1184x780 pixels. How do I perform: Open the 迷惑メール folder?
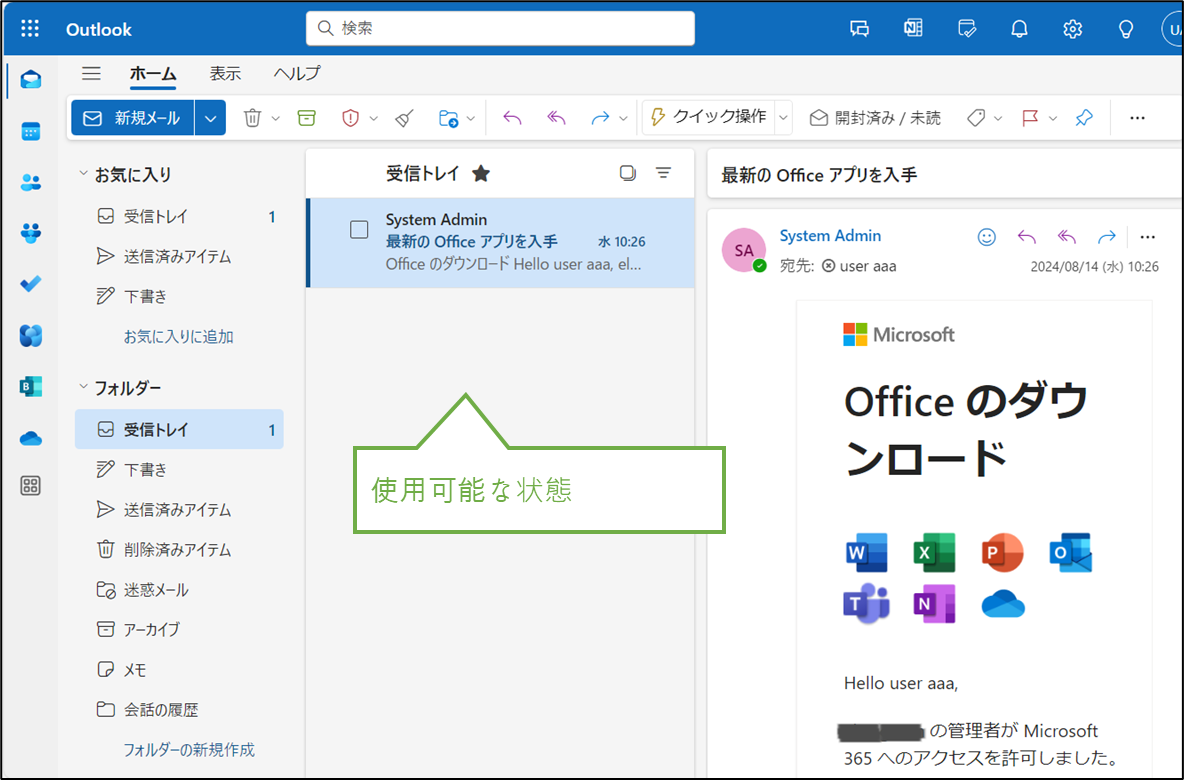click(x=179, y=590)
